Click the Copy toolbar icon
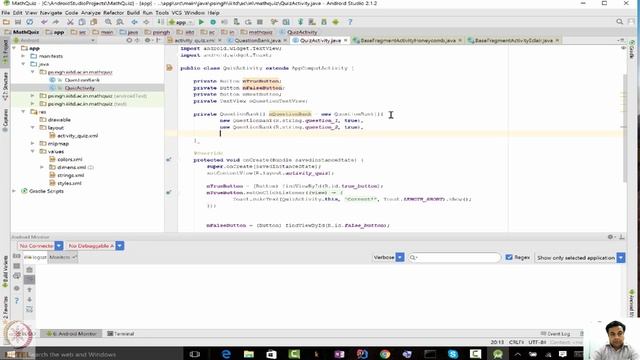Viewport: 640px width, 360px height. pyautogui.click(x=82, y=22)
